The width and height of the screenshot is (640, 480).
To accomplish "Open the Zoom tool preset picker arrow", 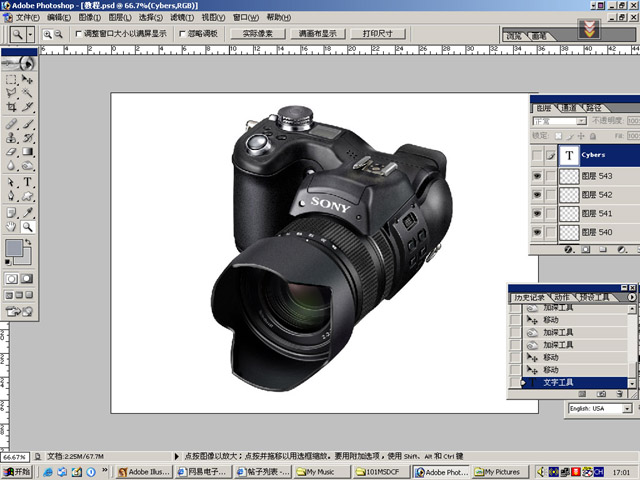I will (30, 35).
